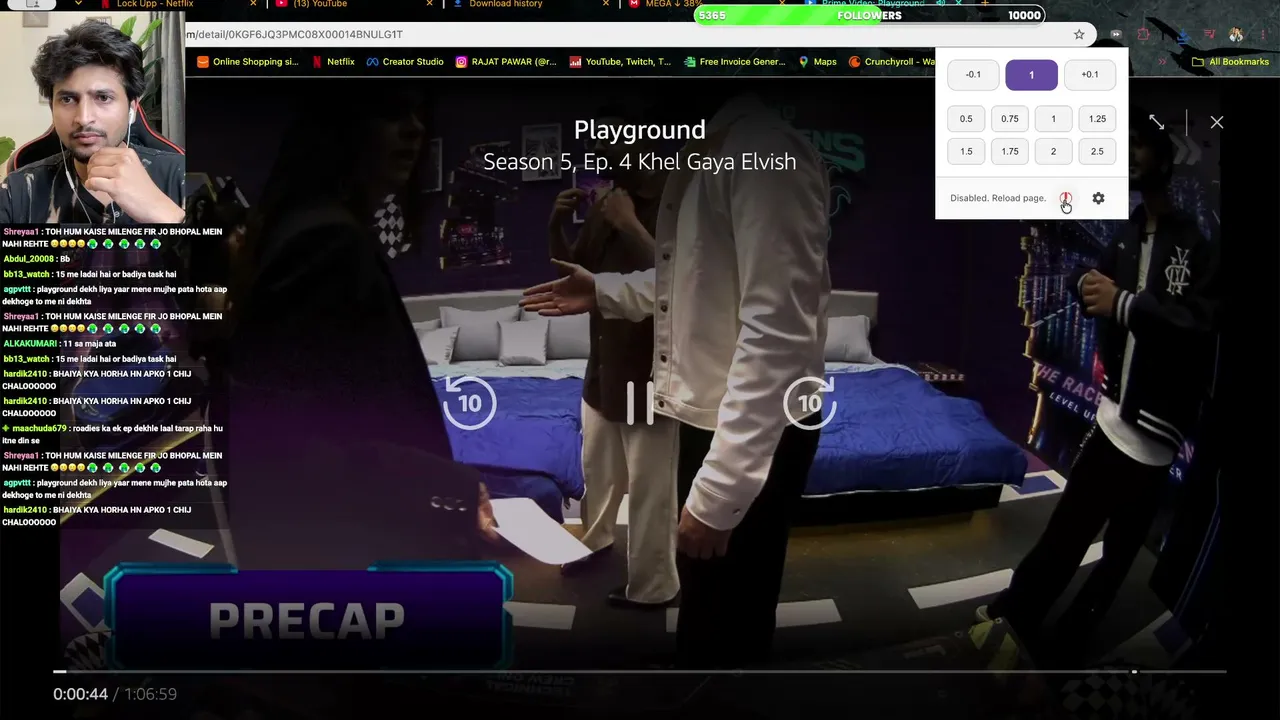
Task: Open the YouTube, Twitch bookmark
Action: click(620, 62)
